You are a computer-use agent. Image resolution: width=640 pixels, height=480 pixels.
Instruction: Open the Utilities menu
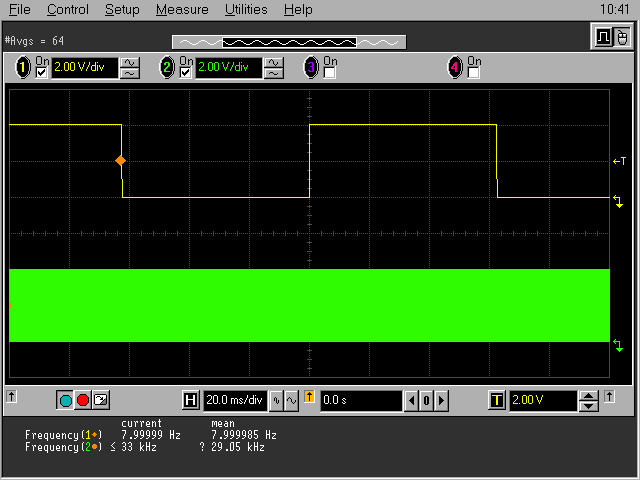pyautogui.click(x=246, y=10)
